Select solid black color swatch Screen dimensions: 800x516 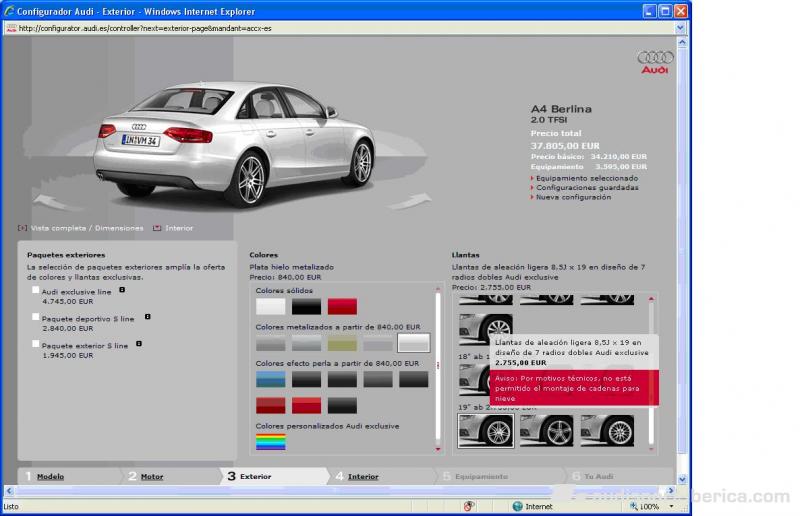307,306
